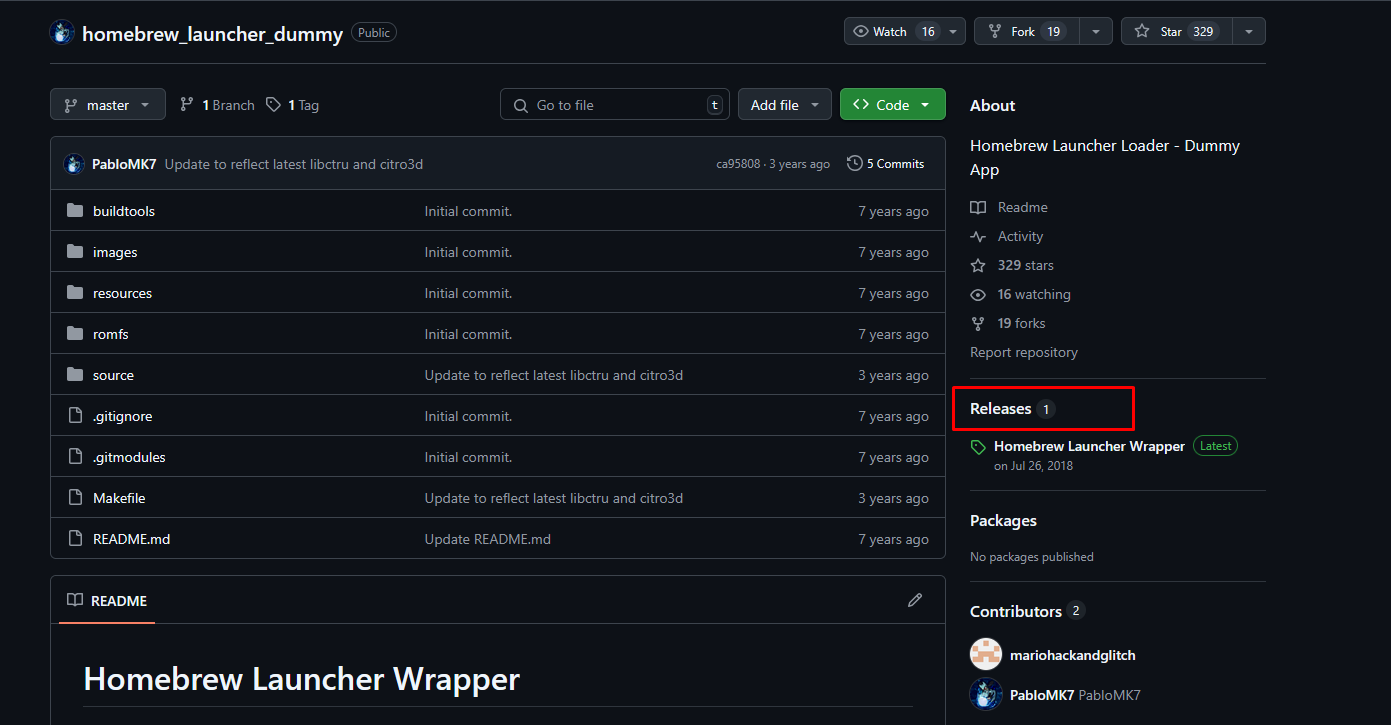Expand the Add file dropdown

coord(785,105)
